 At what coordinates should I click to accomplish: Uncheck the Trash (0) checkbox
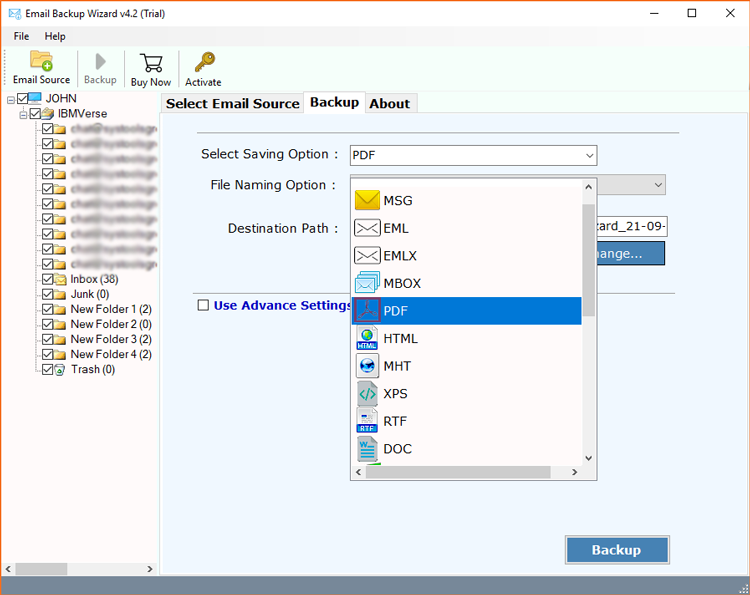[x=47, y=370]
